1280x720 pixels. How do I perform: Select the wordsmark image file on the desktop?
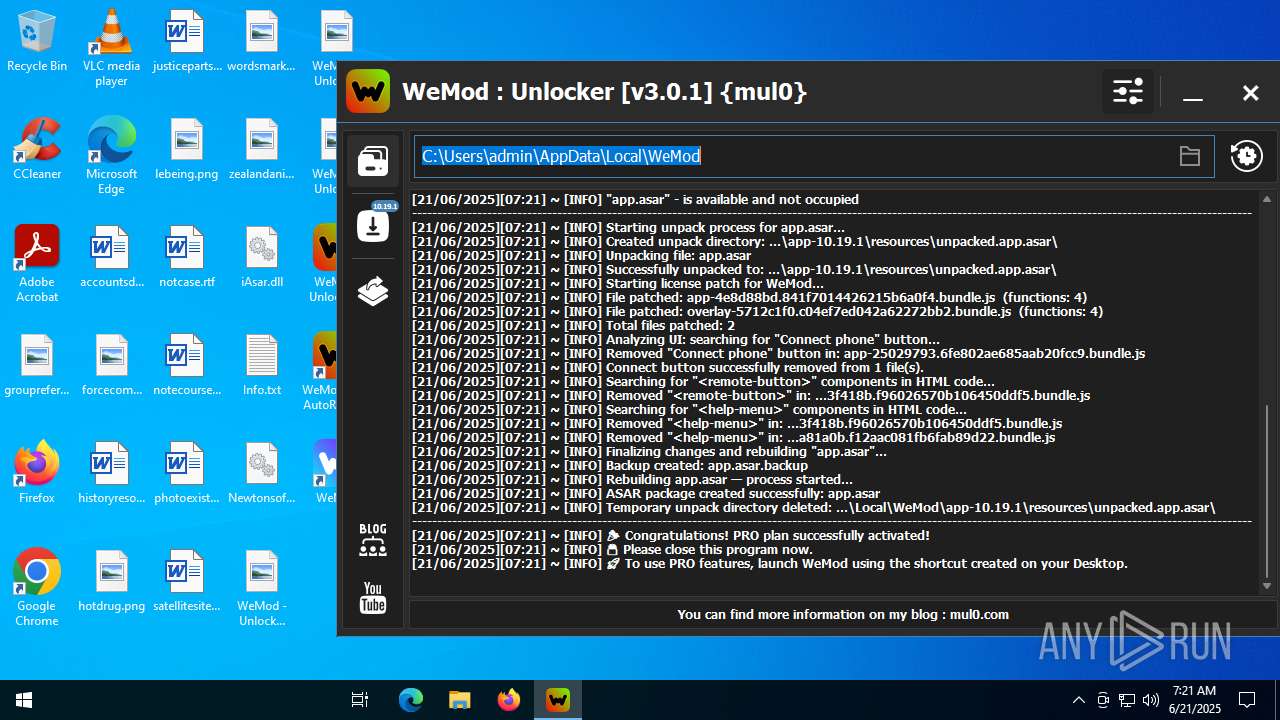pos(261,42)
